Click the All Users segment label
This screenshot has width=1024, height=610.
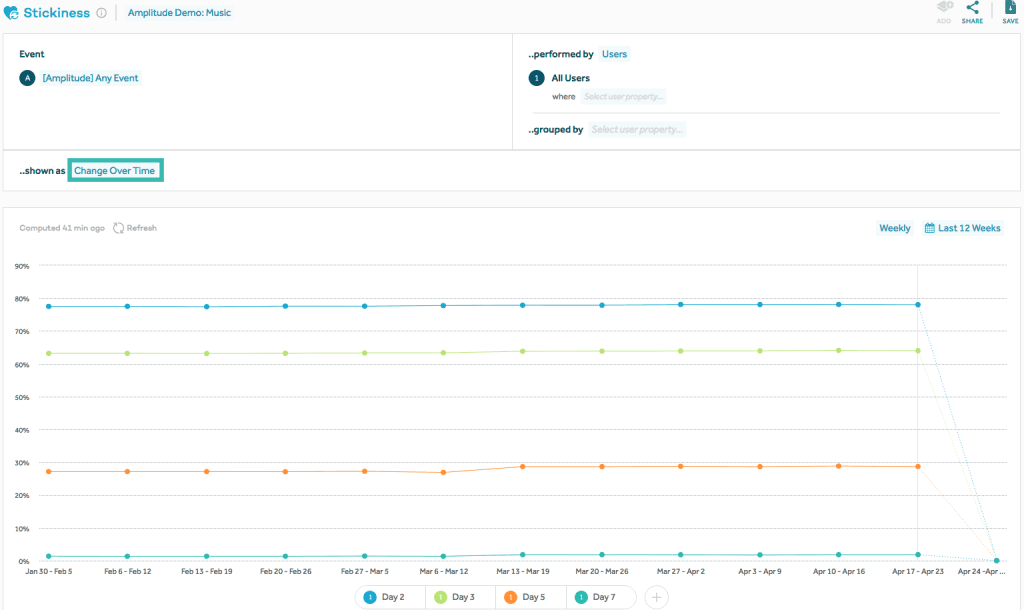click(570, 78)
